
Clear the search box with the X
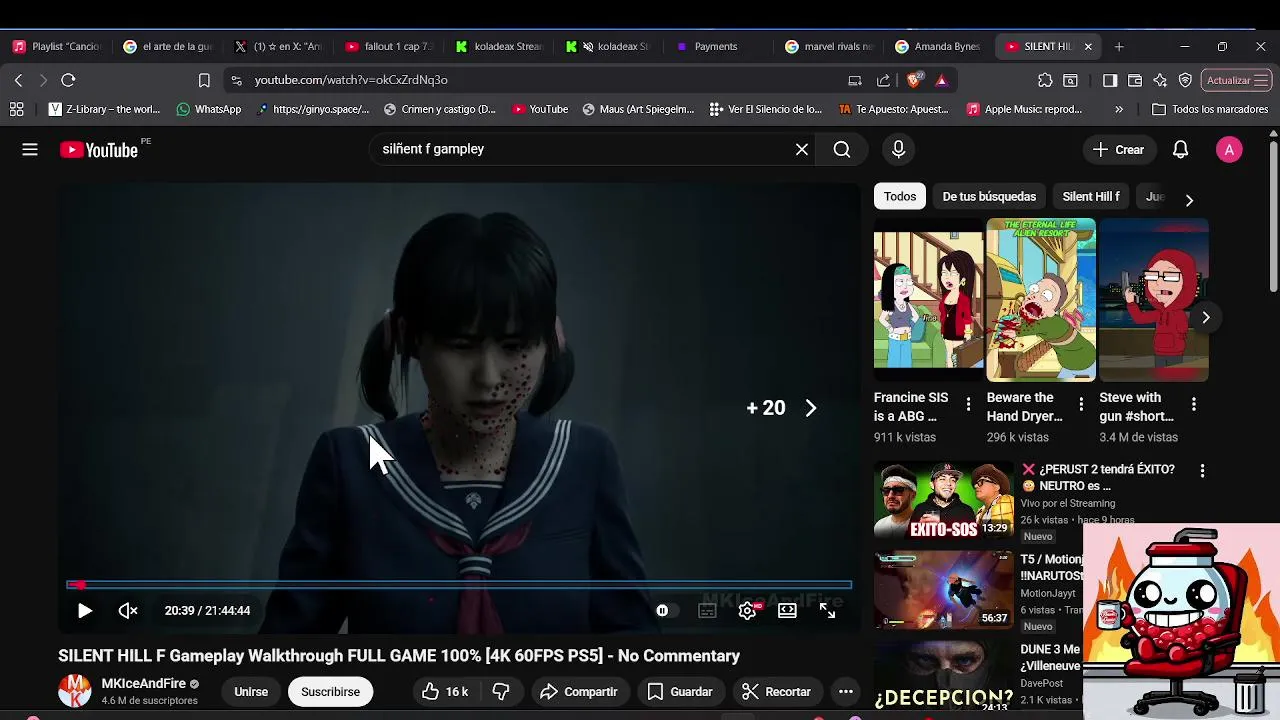tap(802, 150)
